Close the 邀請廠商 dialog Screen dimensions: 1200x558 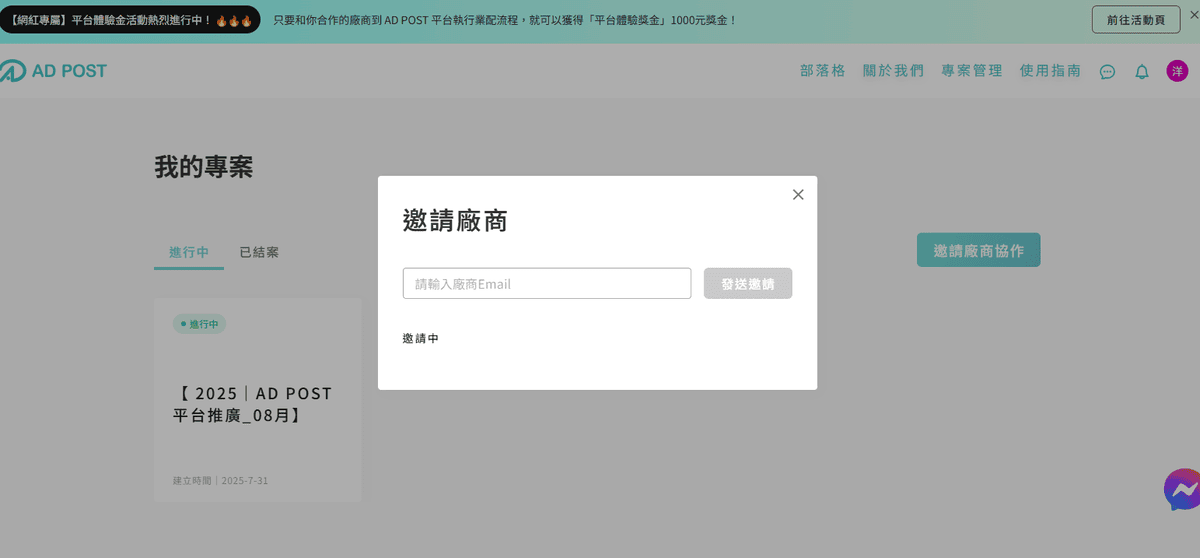point(798,195)
